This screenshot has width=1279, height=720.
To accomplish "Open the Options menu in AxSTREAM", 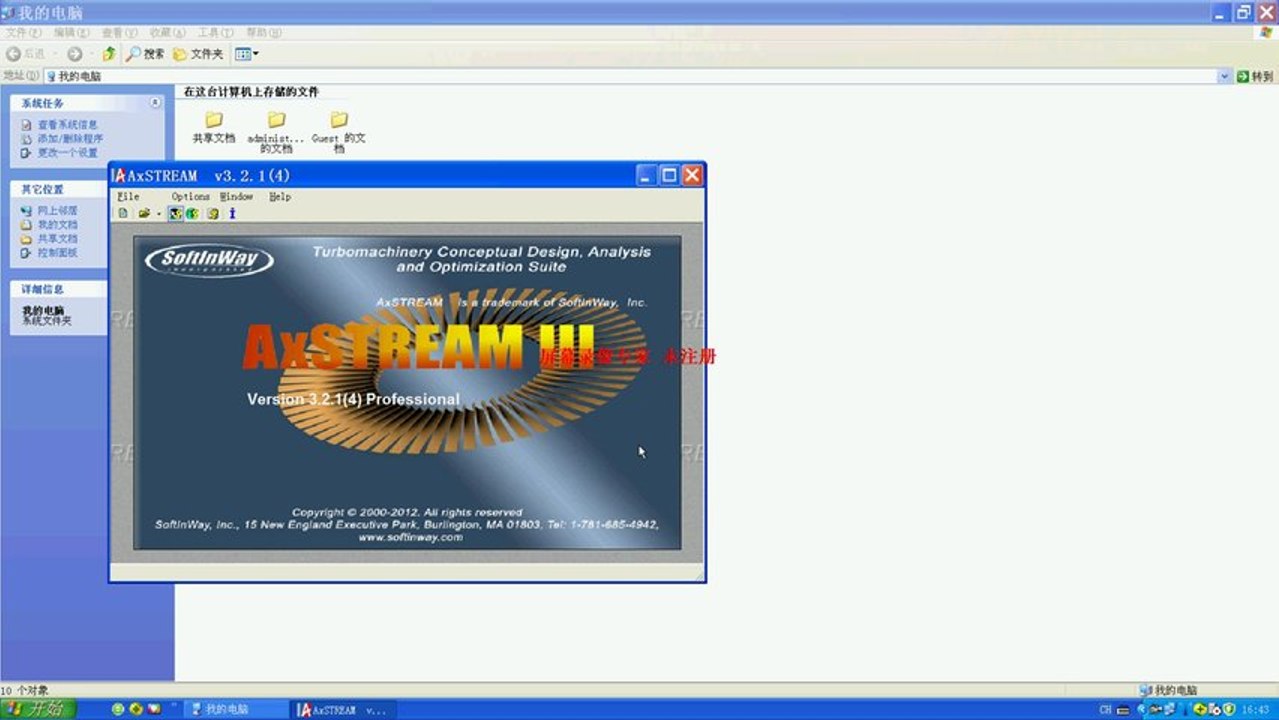I will [x=190, y=197].
